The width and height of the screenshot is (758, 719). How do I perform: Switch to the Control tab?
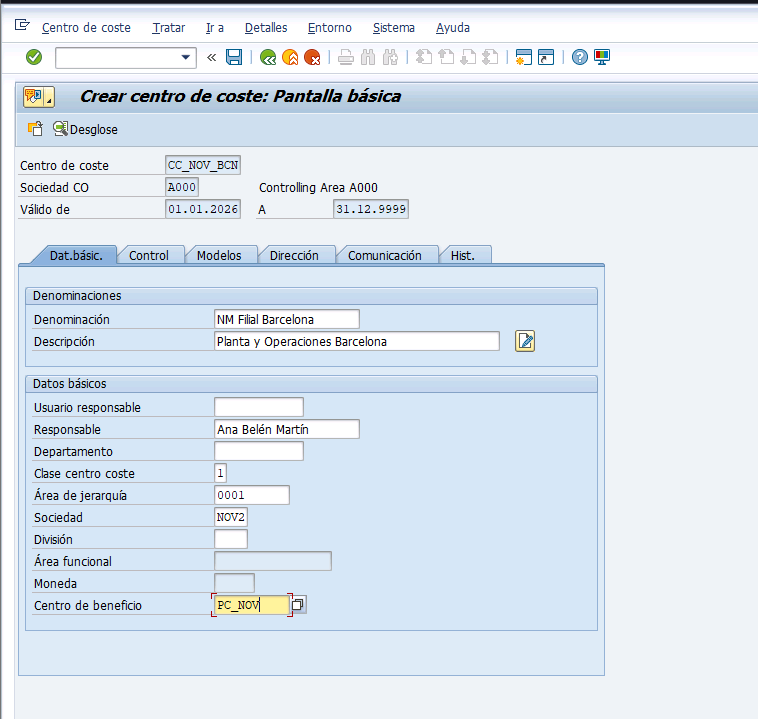149,255
